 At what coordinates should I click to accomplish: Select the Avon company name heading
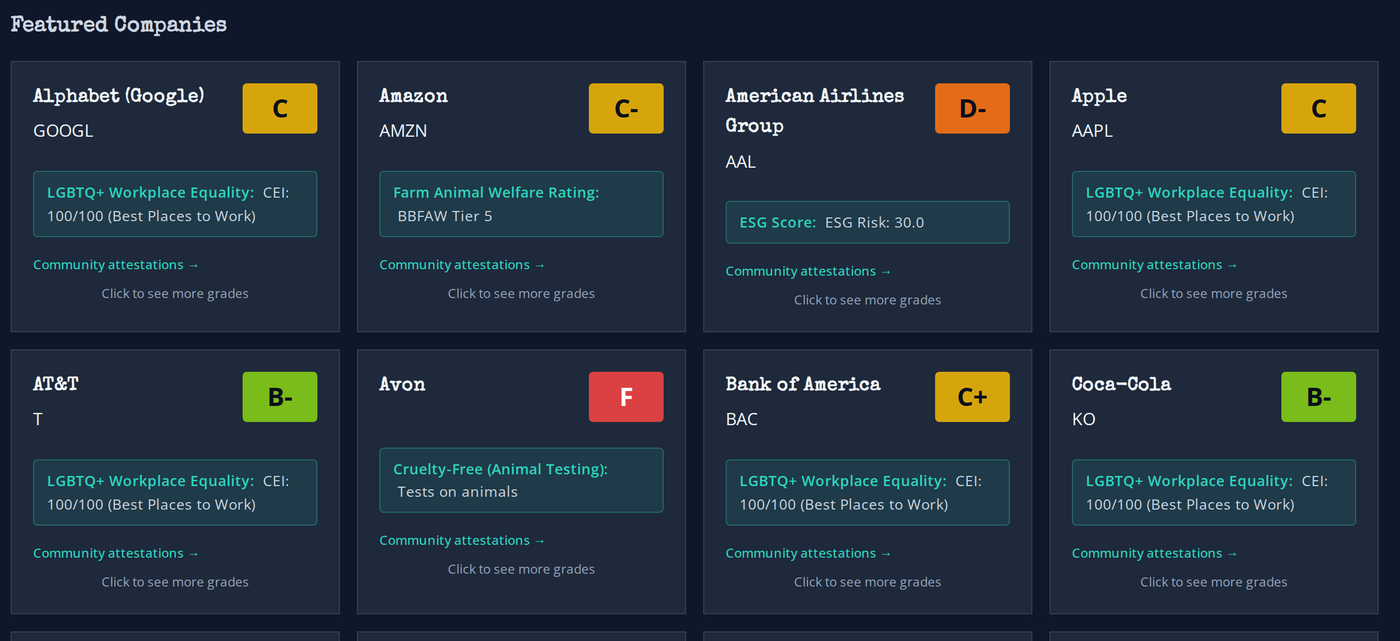(x=402, y=384)
